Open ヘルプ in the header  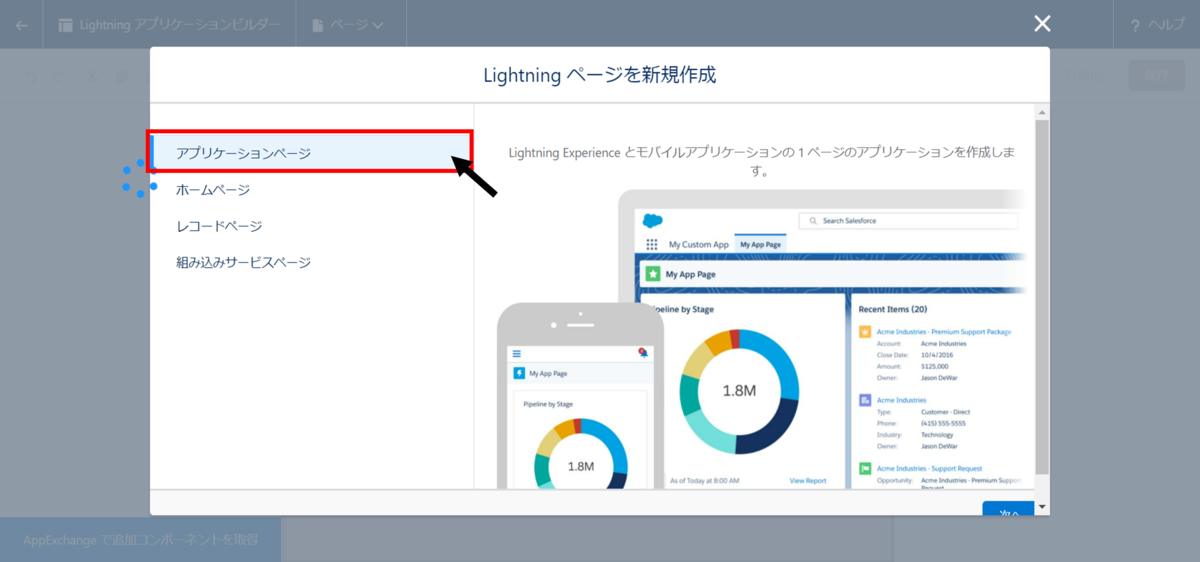(1157, 25)
